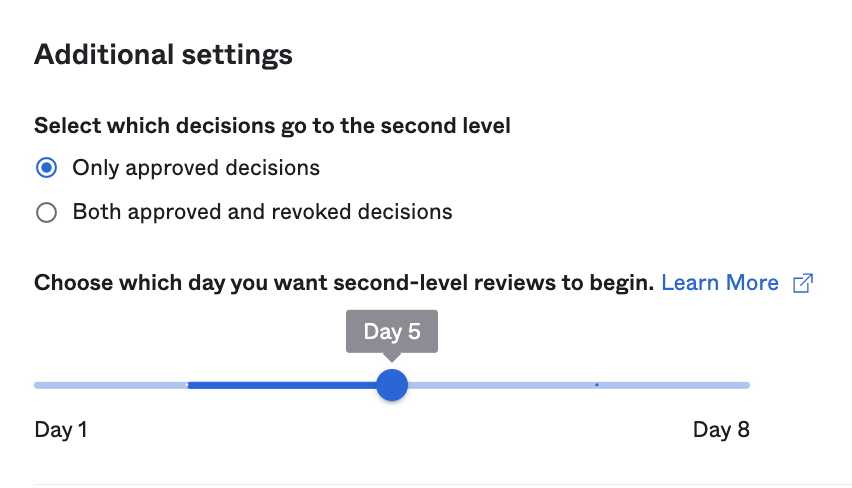
Task: Click the right tick mark on the slider track
Action: (x=597, y=385)
